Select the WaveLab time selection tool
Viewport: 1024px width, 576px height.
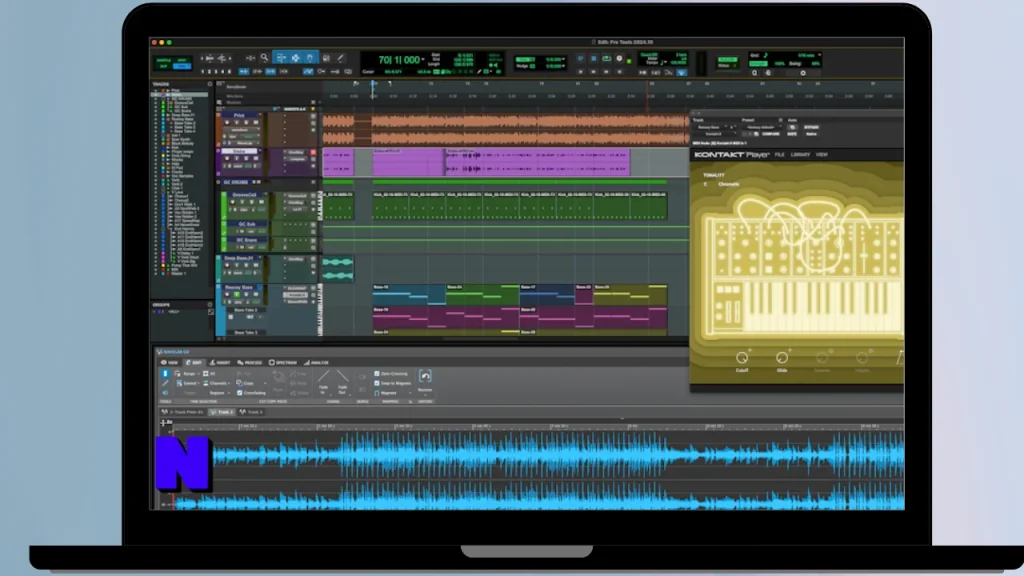point(165,374)
